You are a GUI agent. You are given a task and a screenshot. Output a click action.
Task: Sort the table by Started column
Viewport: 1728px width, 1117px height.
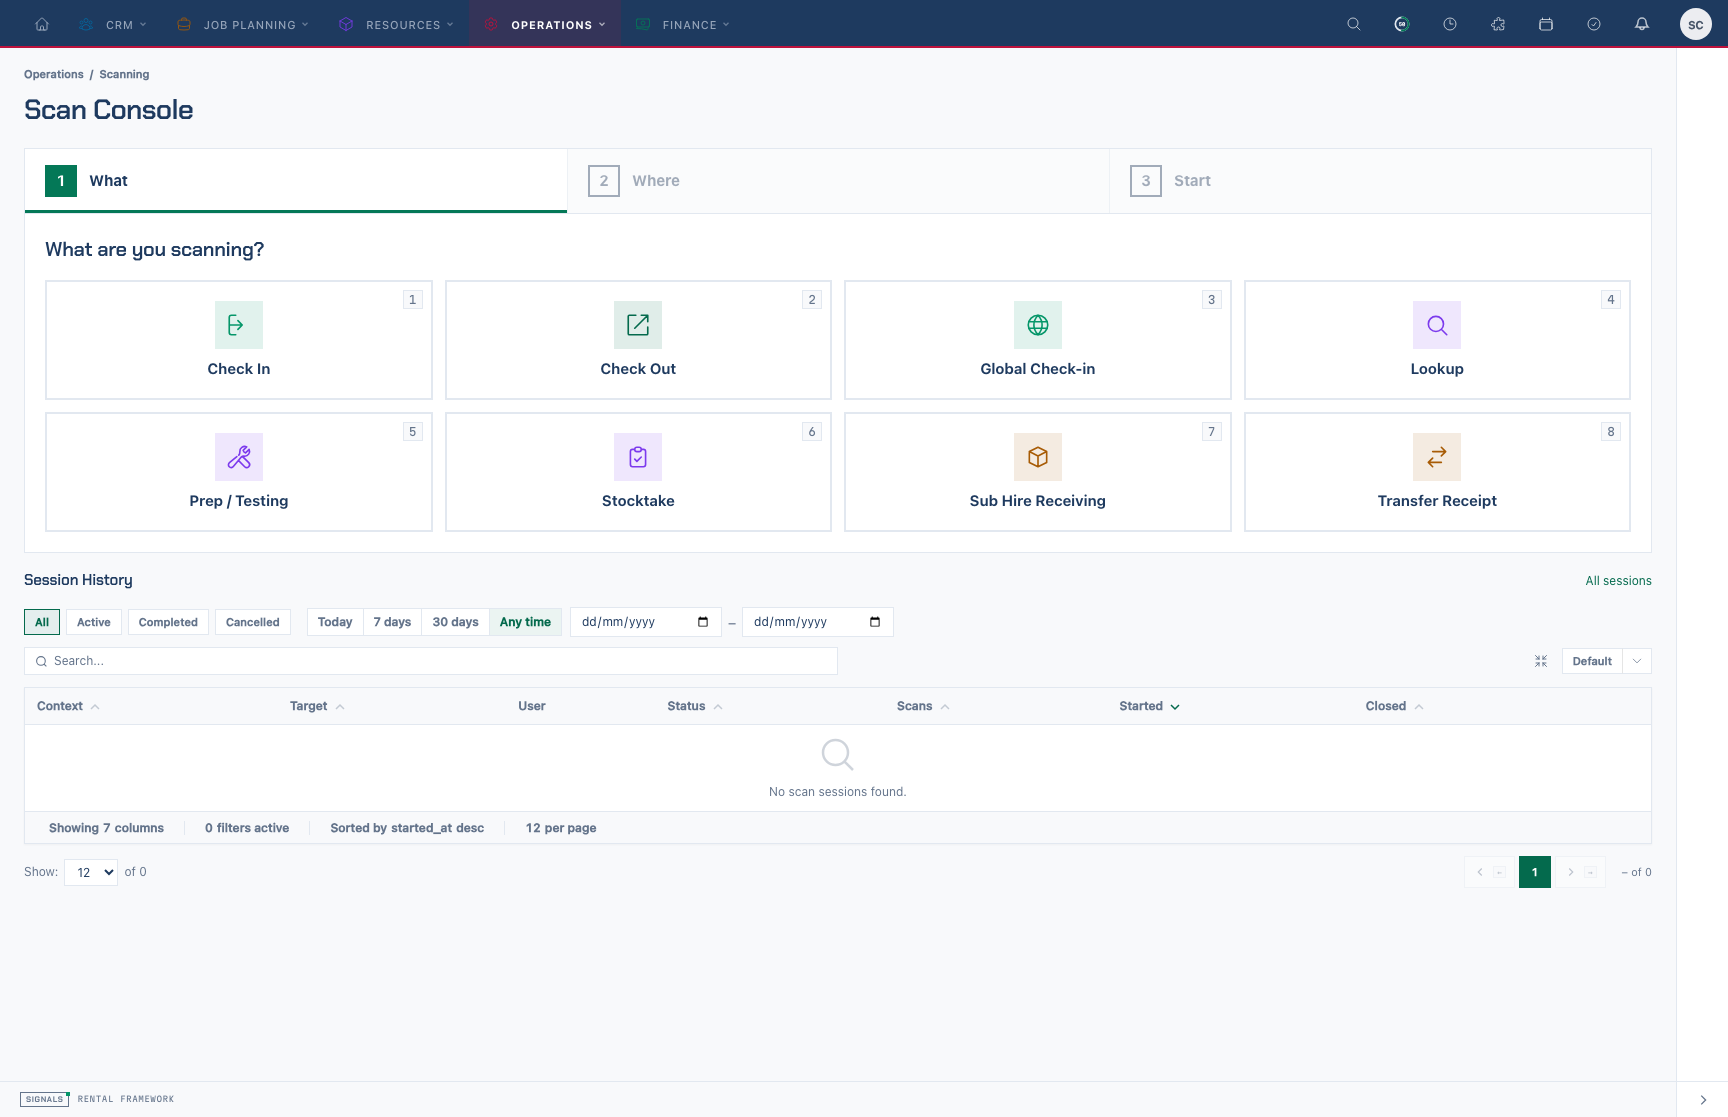(1149, 706)
